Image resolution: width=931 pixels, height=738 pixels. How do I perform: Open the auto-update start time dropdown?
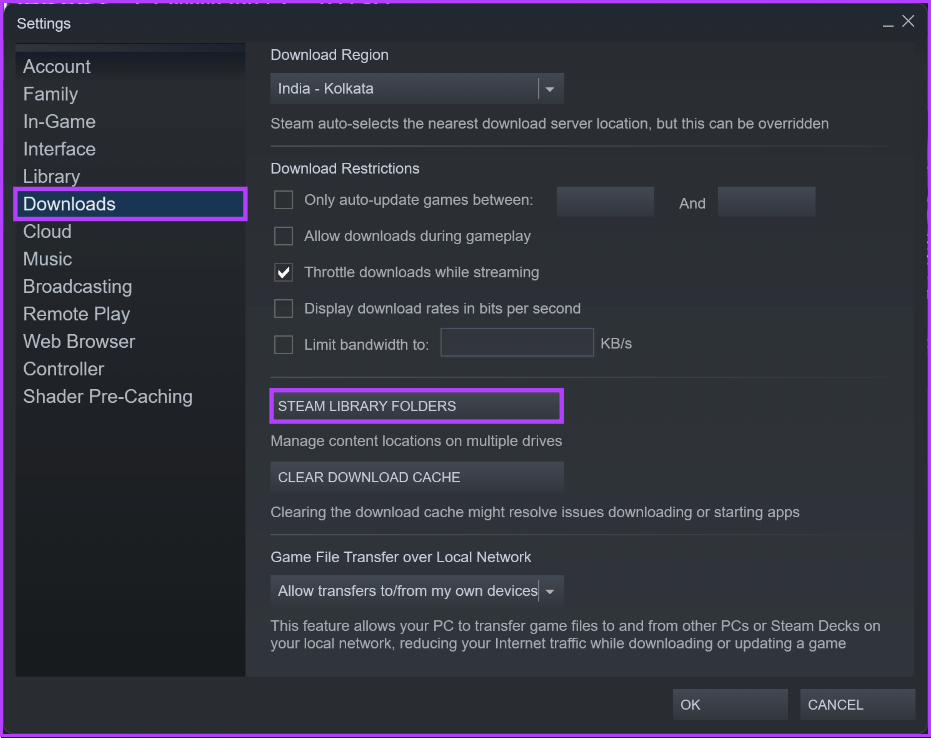pyautogui.click(x=605, y=202)
